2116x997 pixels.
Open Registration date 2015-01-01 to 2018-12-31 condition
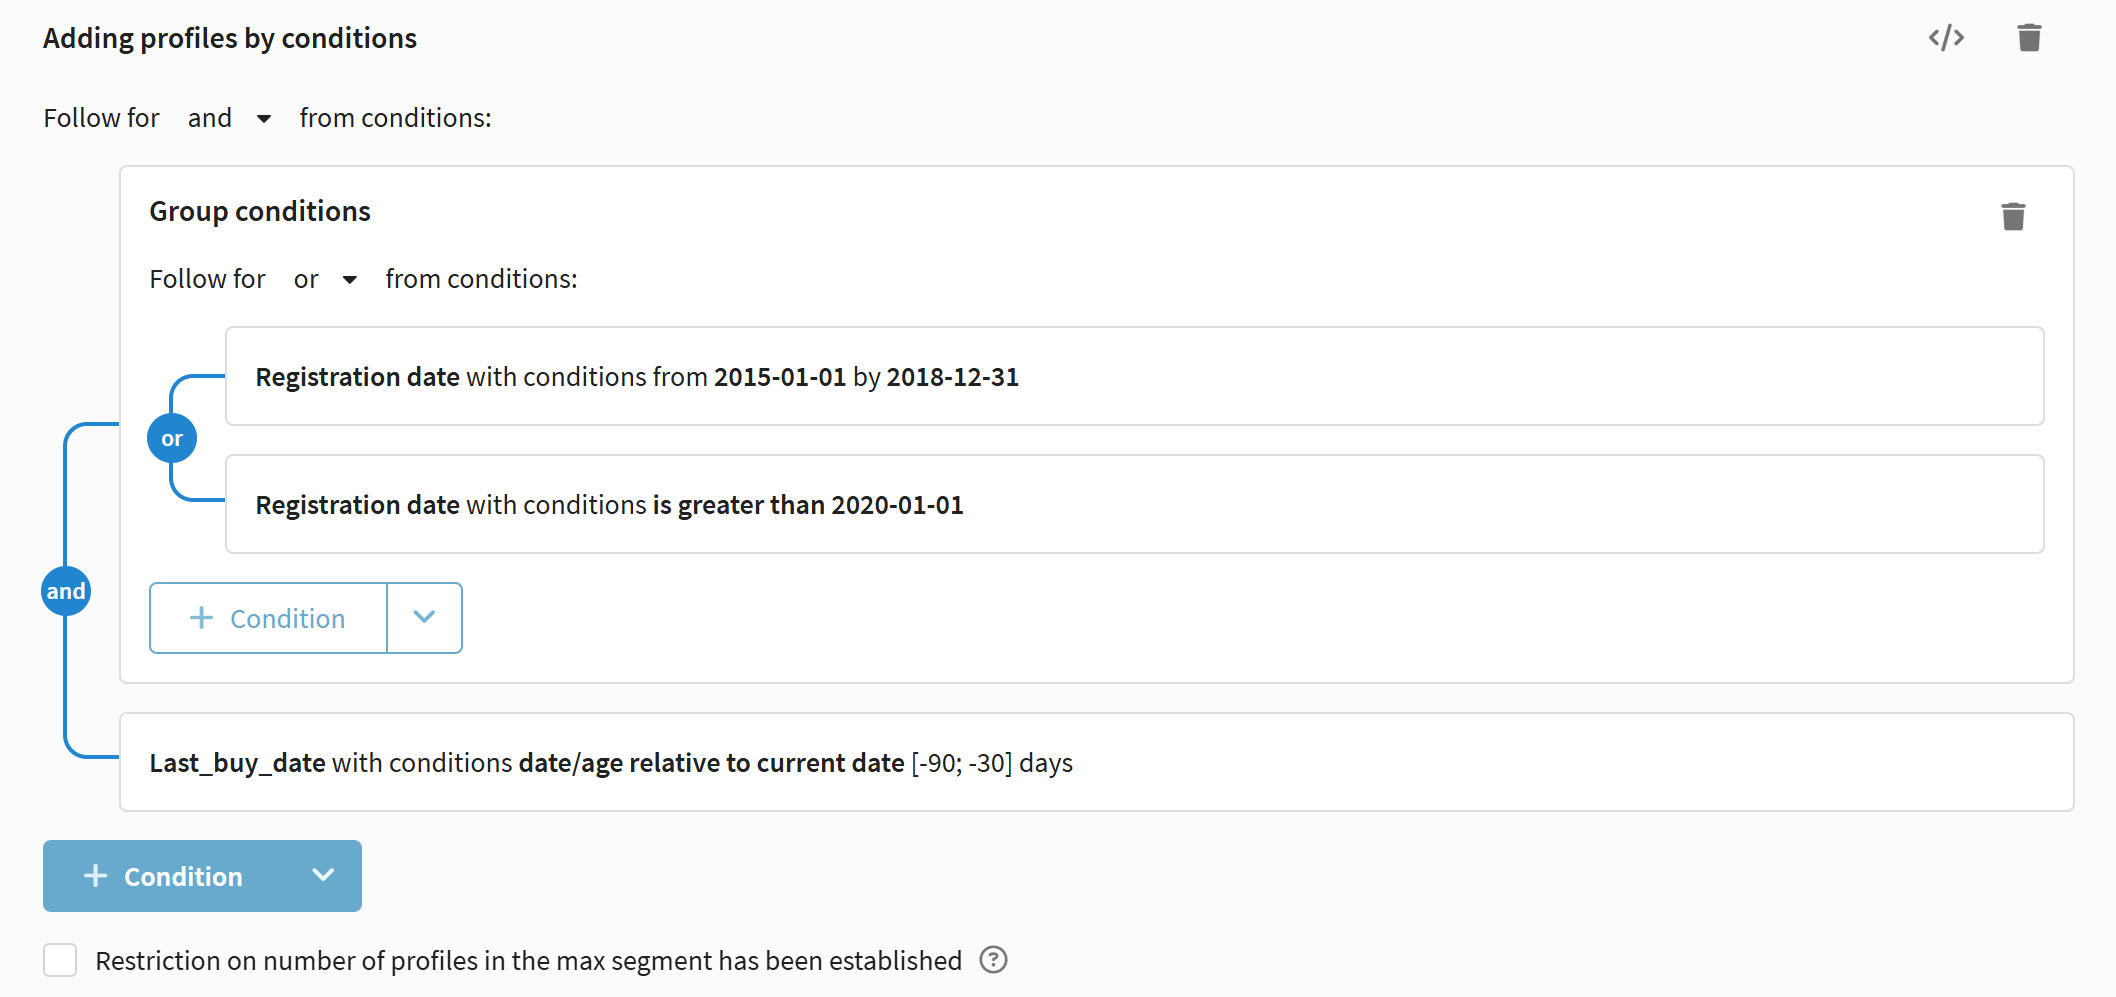tap(1134, 377)
